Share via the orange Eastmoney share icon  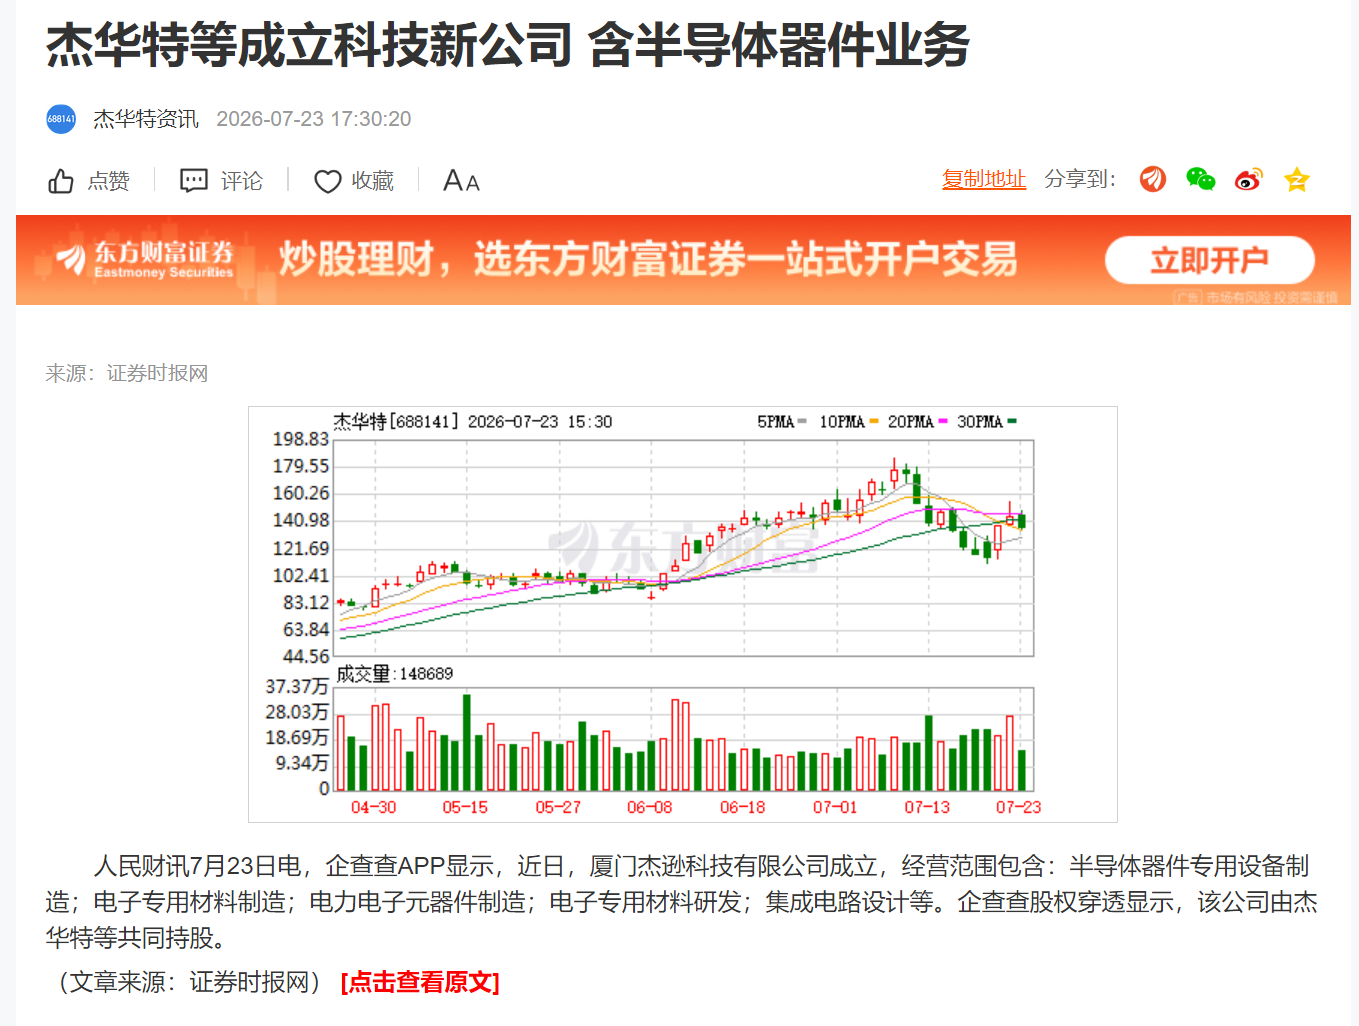coord(1153,179)
